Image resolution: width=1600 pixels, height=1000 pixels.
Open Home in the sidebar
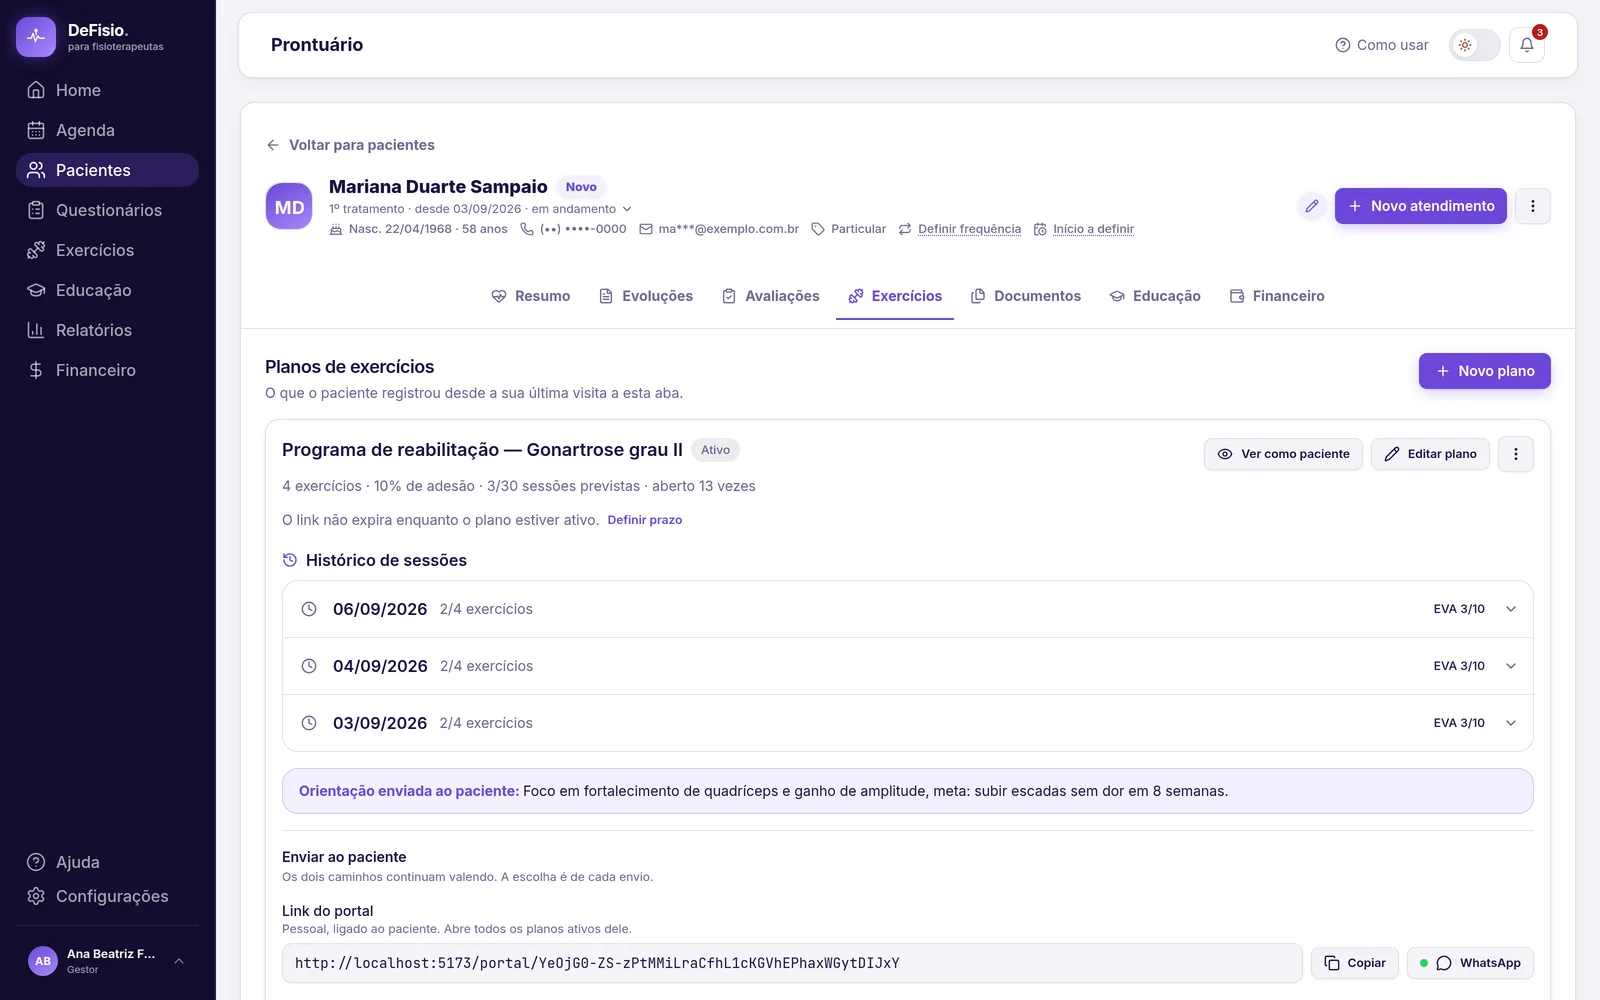[107, 90]
